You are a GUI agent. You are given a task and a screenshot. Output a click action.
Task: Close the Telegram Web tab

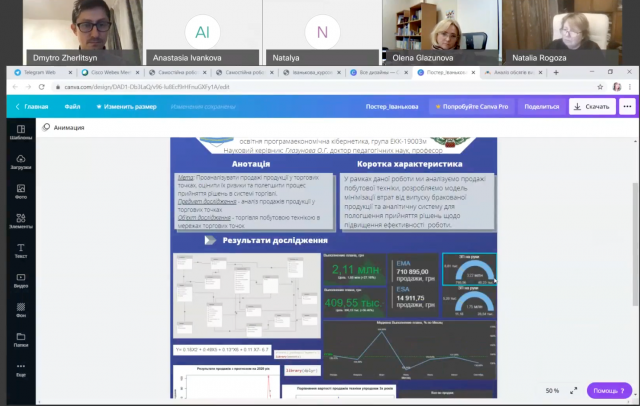pos(70,72)
